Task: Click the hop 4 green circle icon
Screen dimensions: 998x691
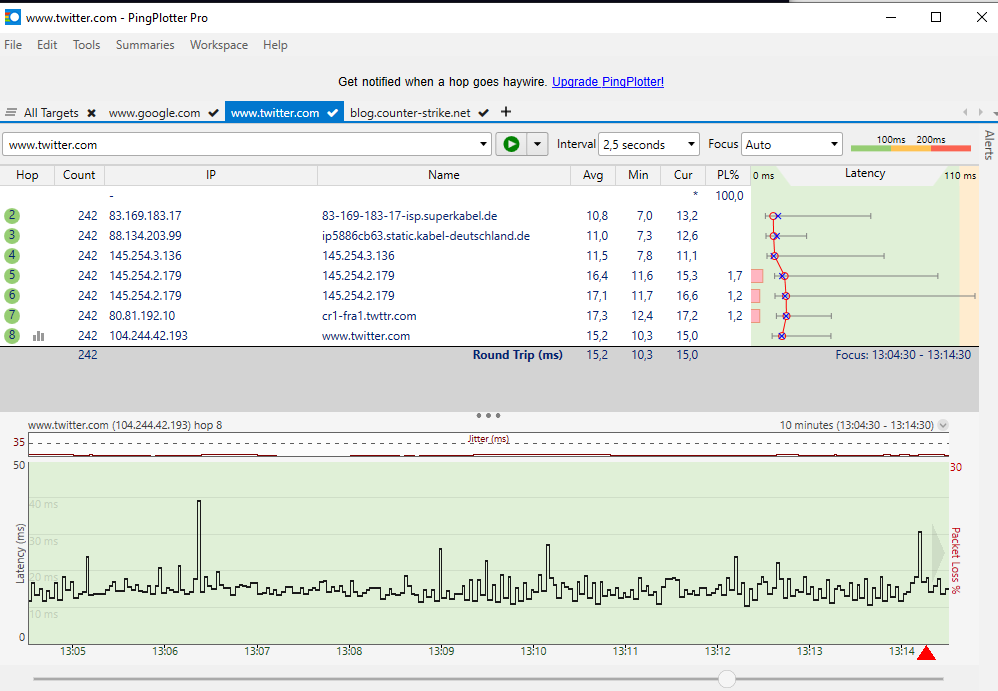Action: 11,256
